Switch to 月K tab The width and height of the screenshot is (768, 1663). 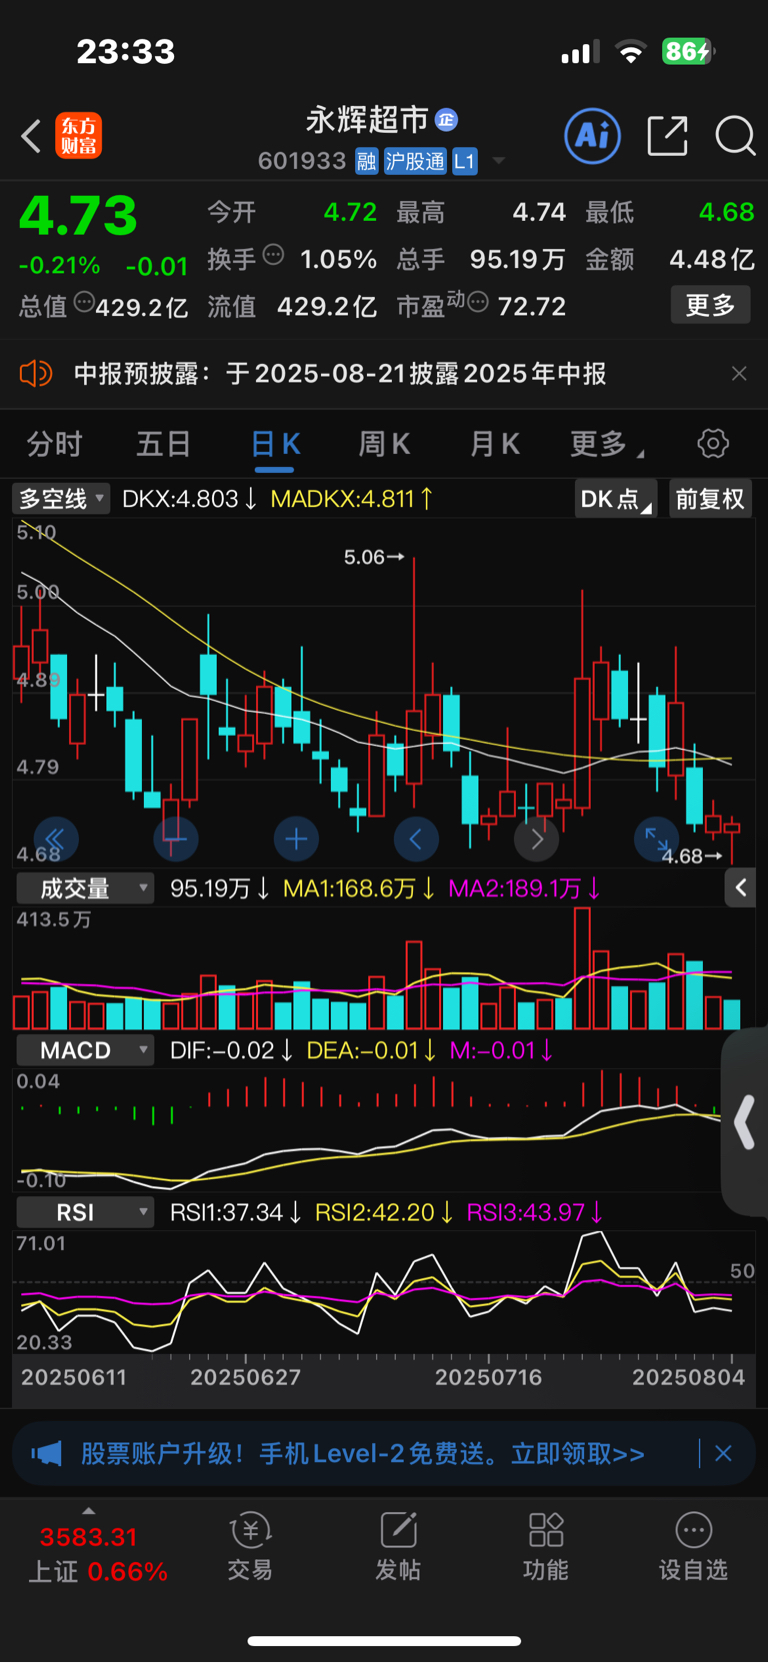pyautogui.click(x=494, y=444)
